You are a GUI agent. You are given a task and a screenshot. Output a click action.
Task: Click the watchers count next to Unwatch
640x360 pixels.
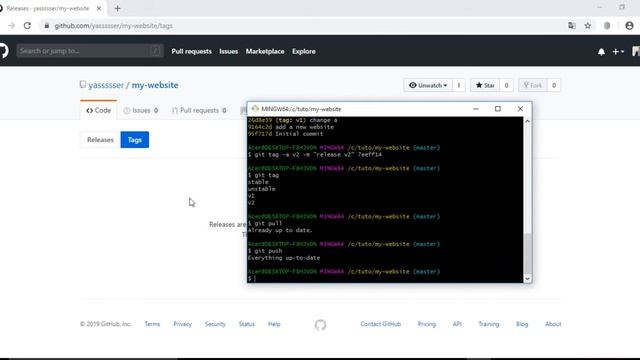(x=459, y=85)
